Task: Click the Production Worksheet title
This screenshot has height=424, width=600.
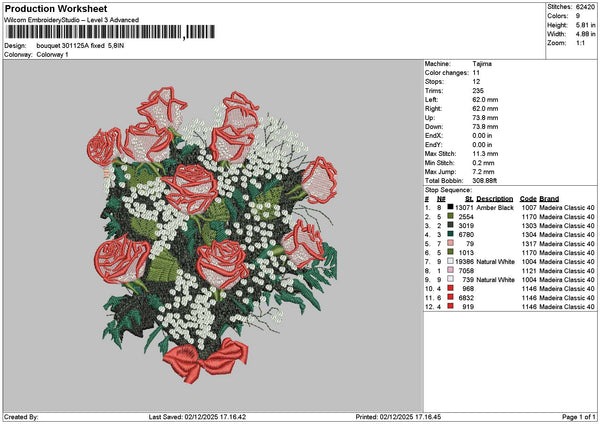Action: click(x=56, y=8)
